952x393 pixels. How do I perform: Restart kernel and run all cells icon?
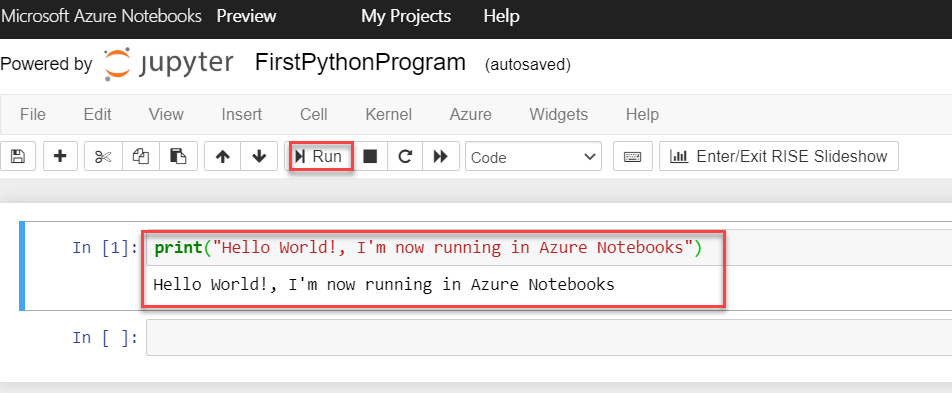[441, 157]
